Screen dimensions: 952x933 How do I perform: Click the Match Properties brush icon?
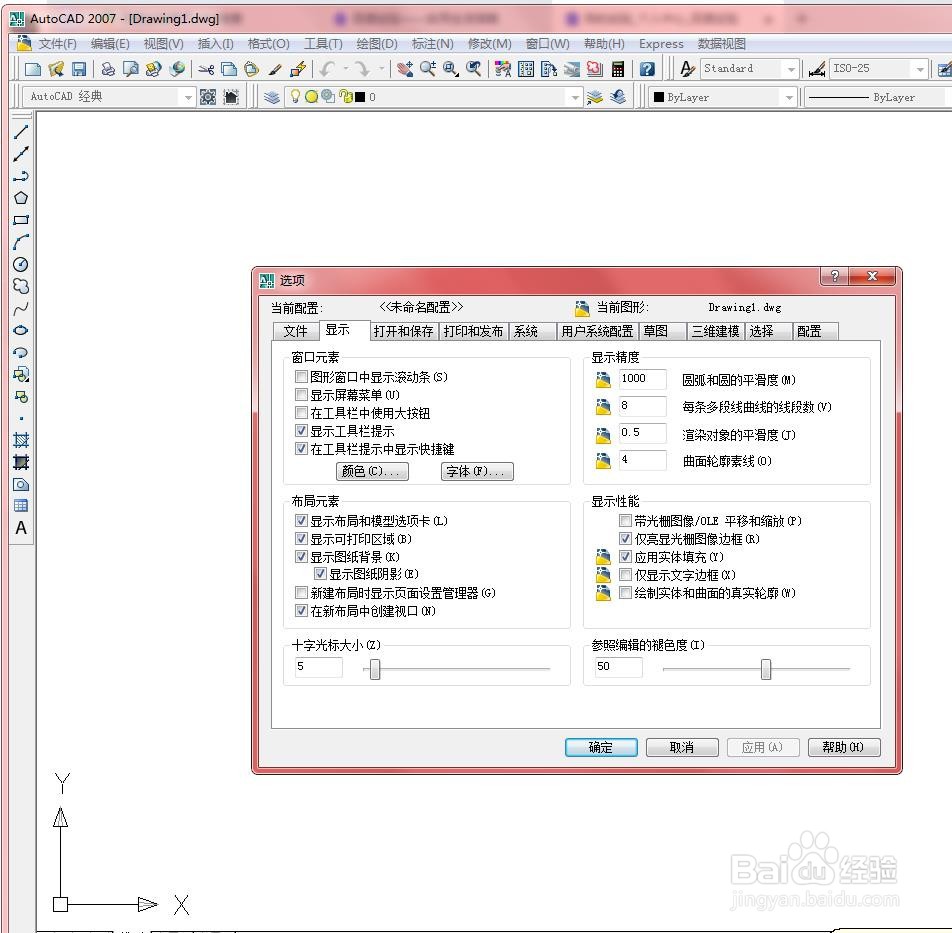275,69
